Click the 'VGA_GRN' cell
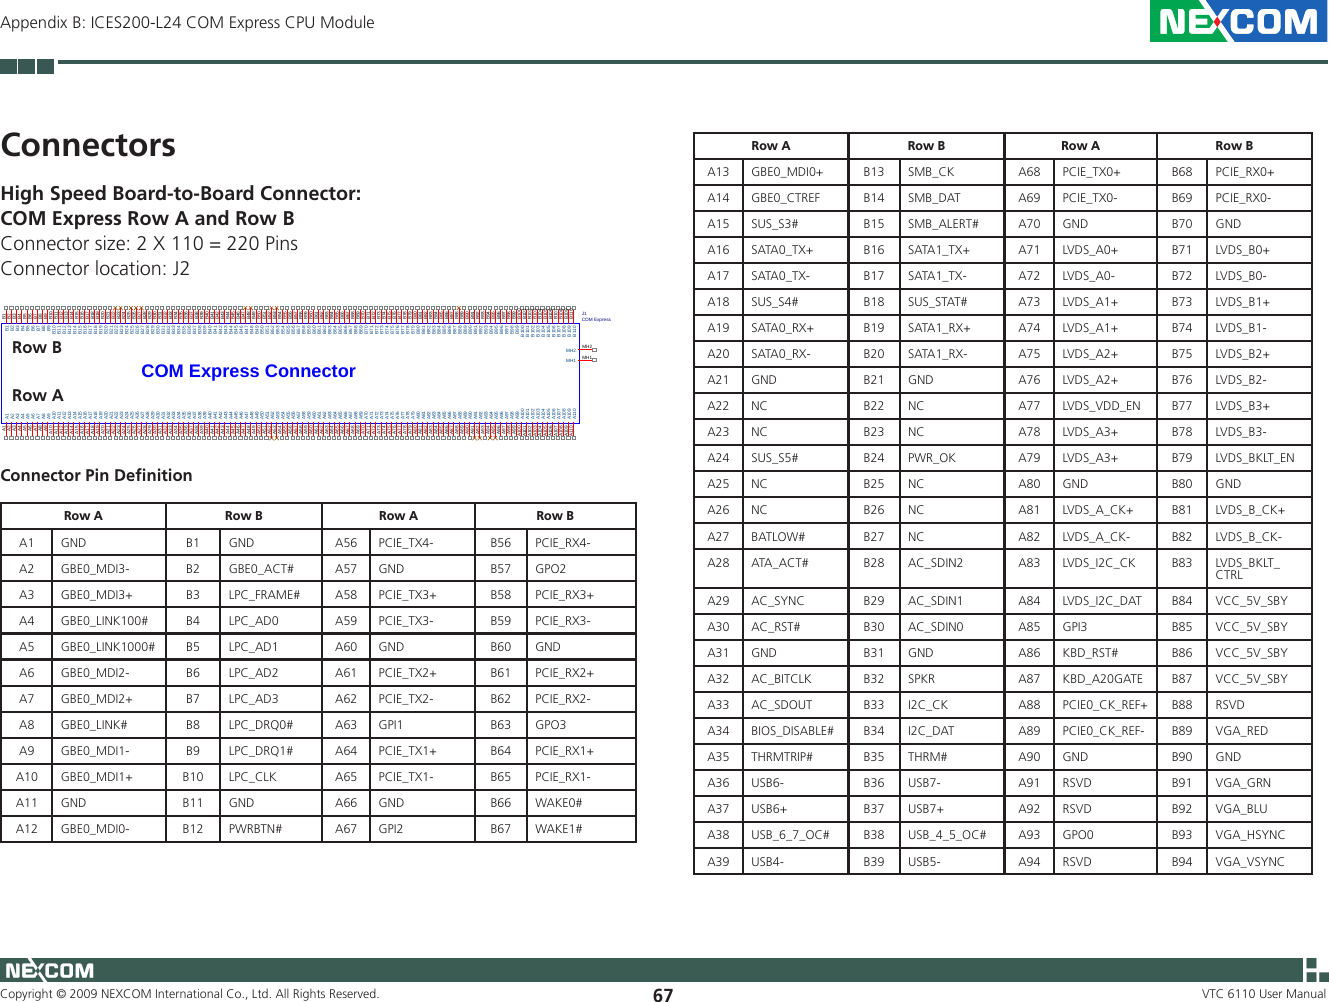This screenshot has width=1329, height=1002. (1259, 782)
